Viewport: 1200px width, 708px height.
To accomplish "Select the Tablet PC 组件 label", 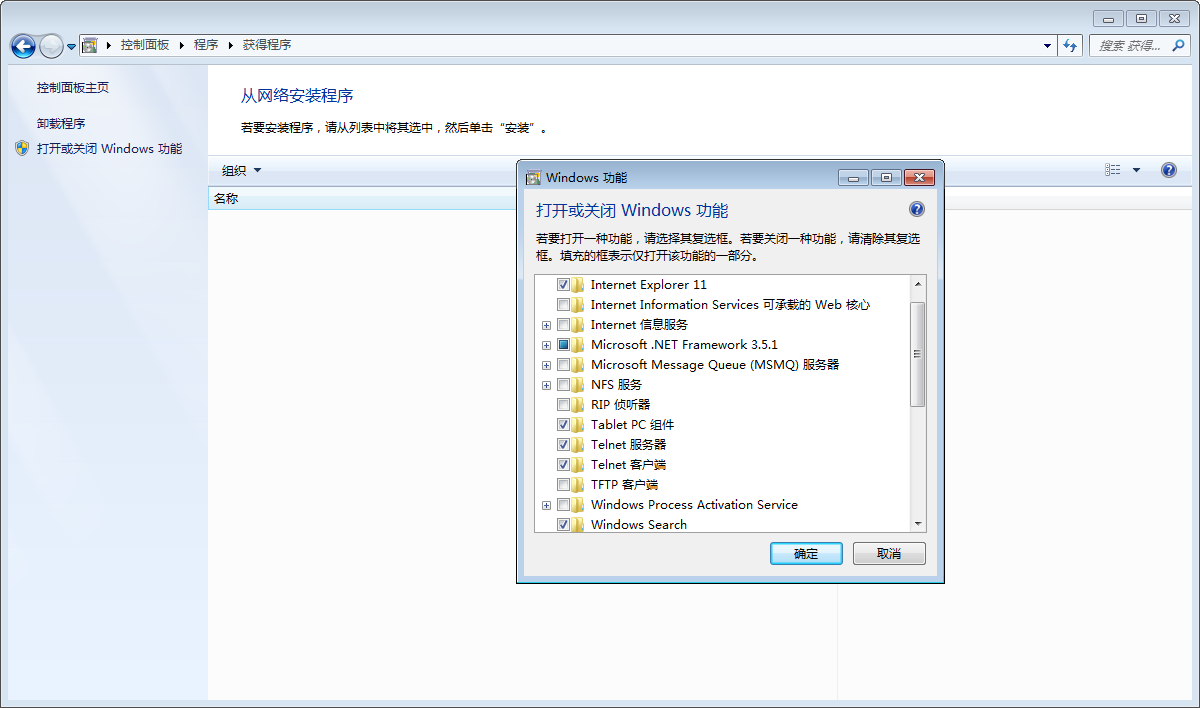I will [x=633, y=425].
